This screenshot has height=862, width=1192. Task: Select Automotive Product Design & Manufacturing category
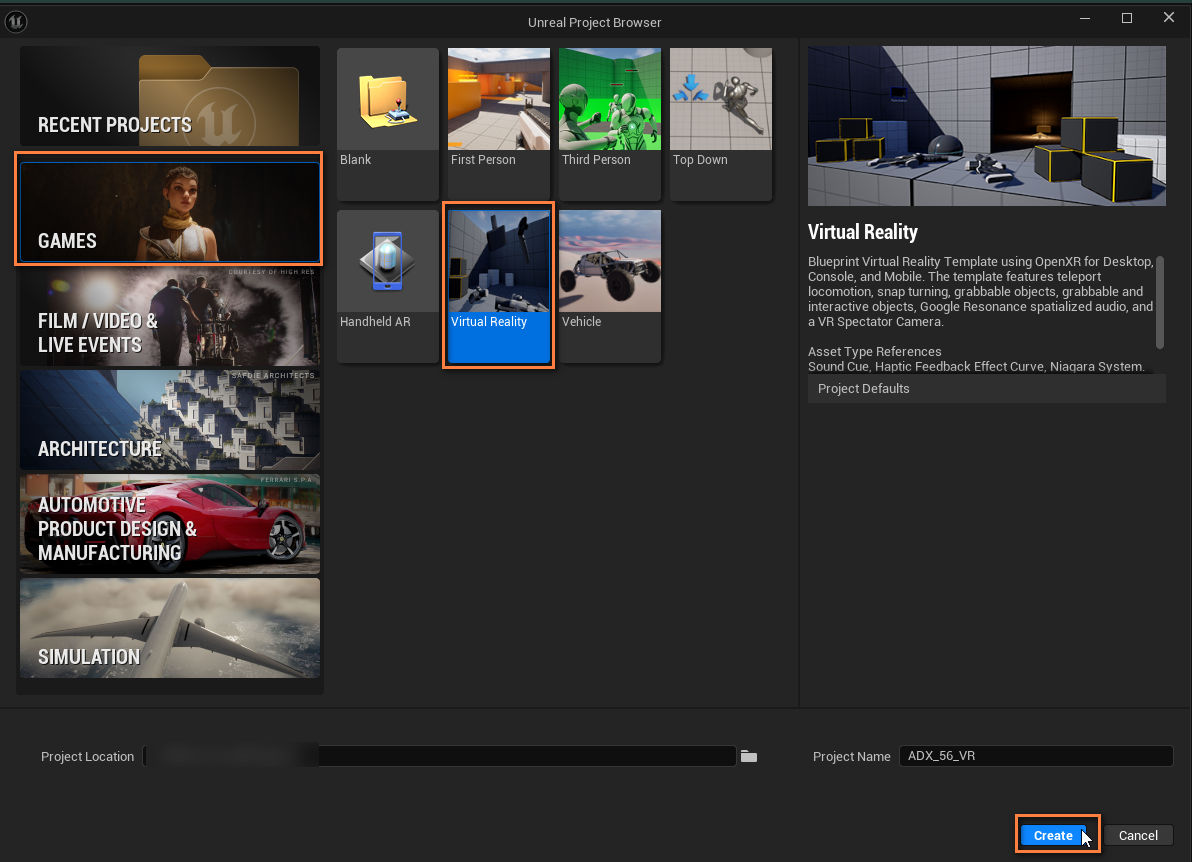(170, 524)
